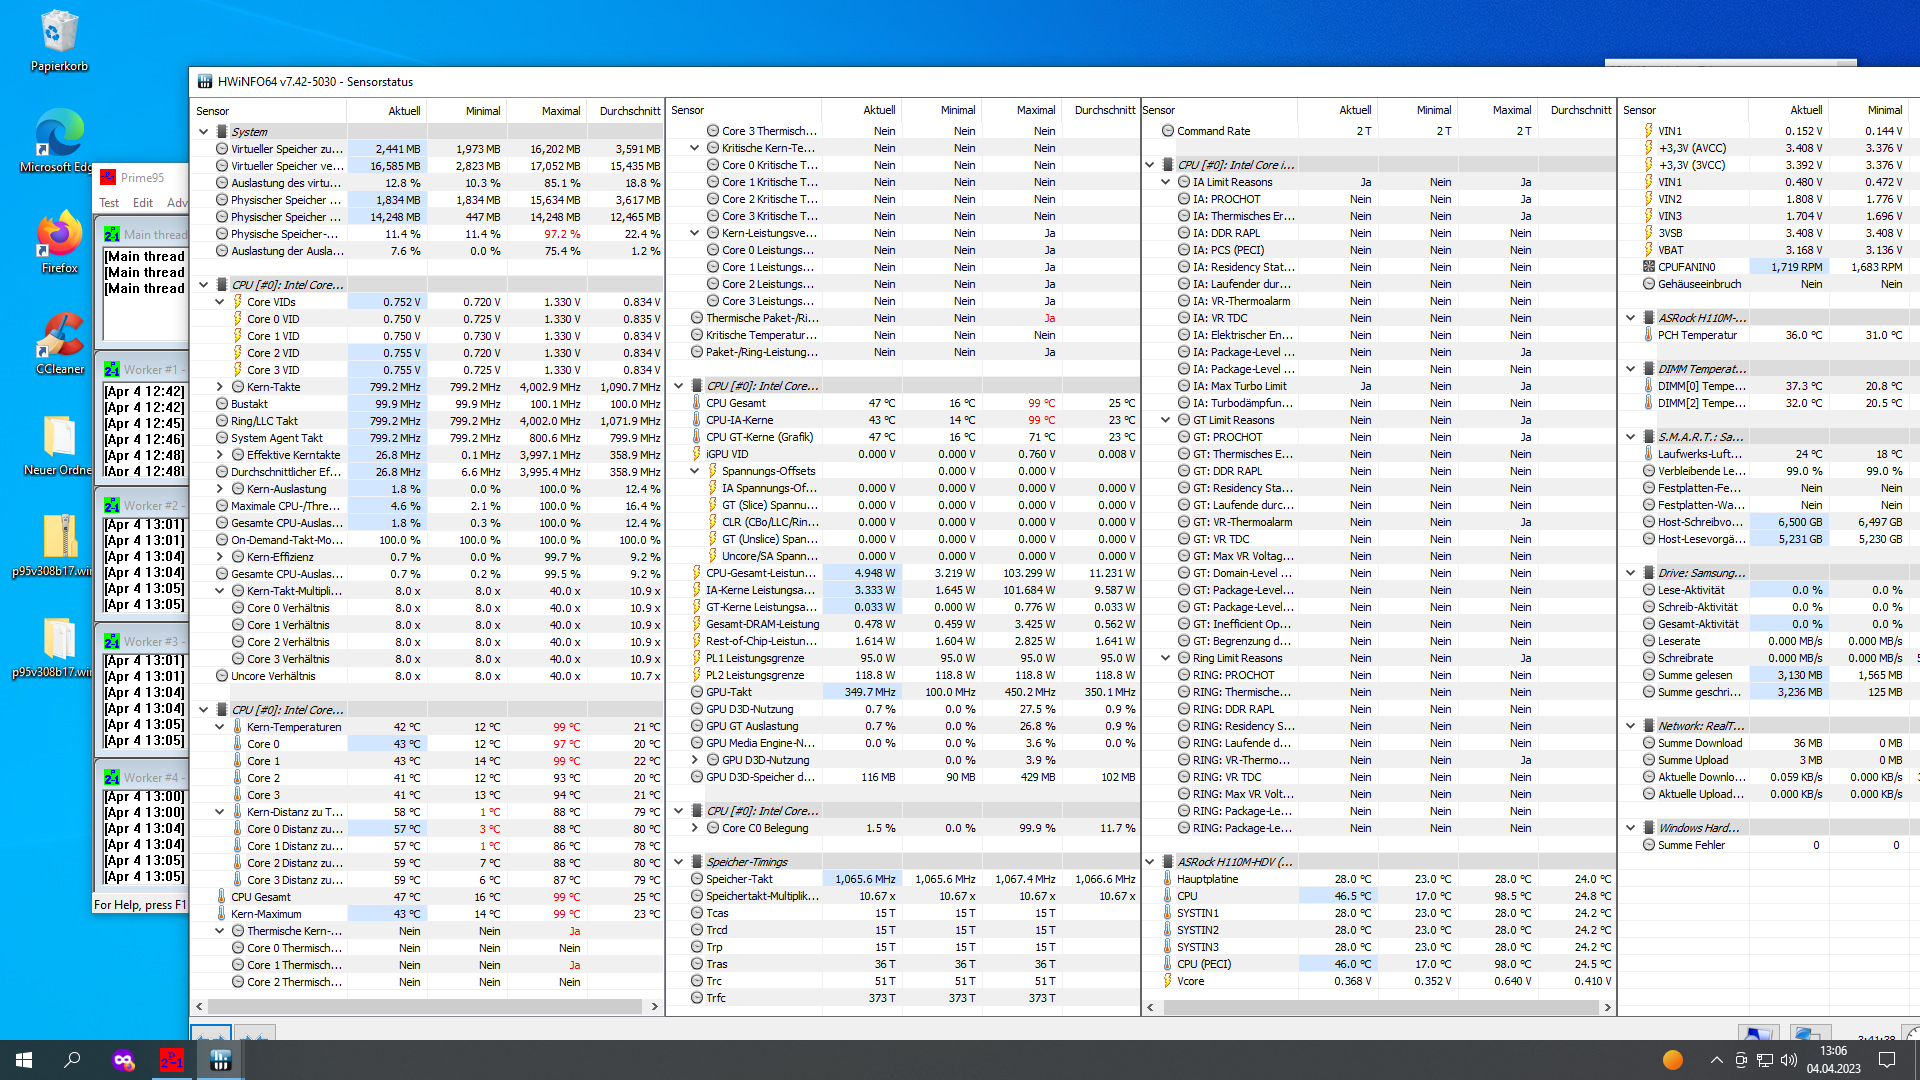Click the Prime95 taskbar icon

point(171,1060)
